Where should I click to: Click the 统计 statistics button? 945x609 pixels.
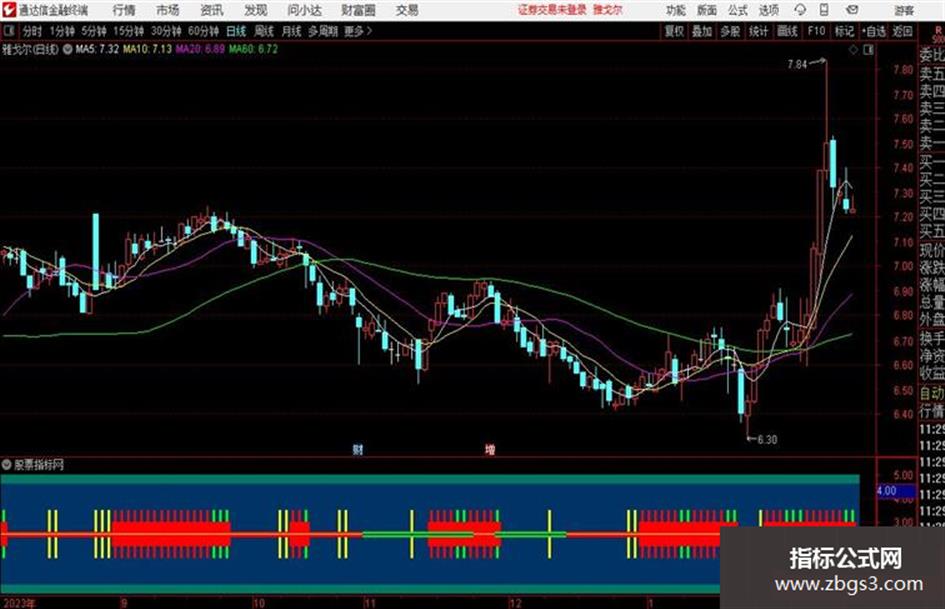click(x=759, y=31)
